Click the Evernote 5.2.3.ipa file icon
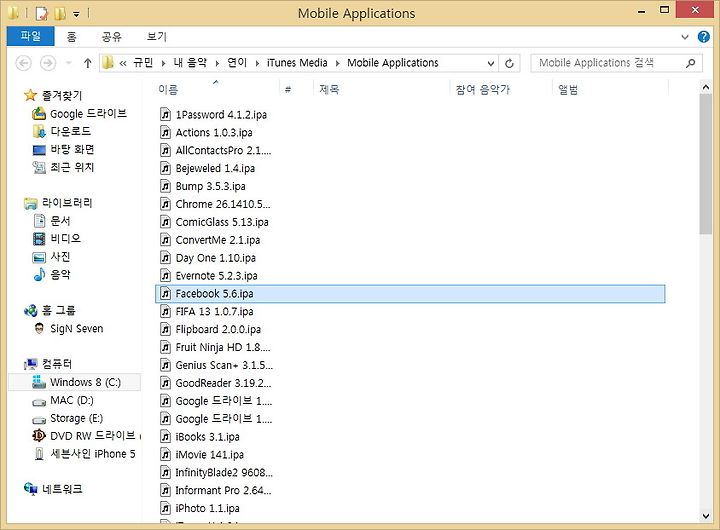 (x=165, y=276)
